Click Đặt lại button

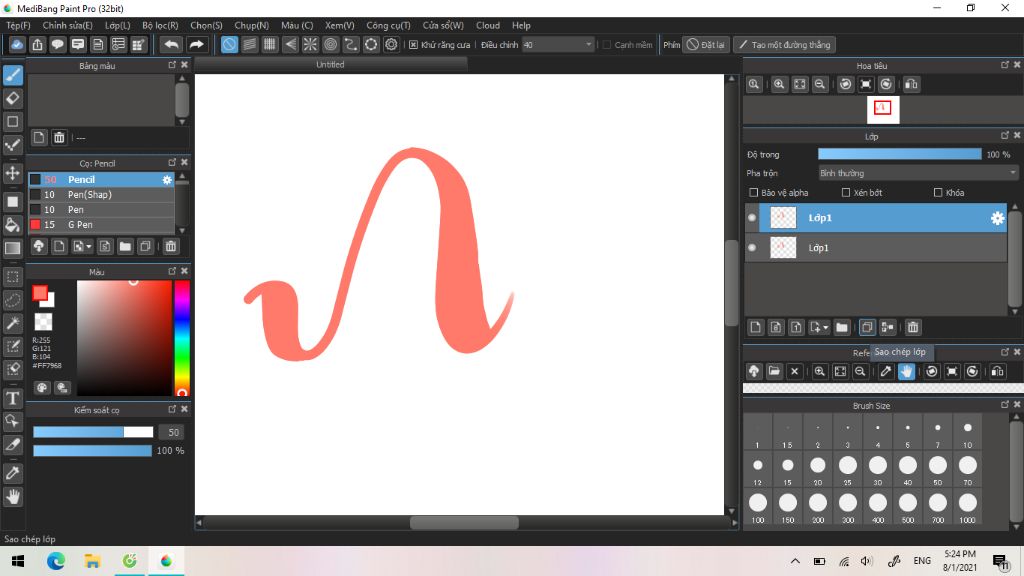pos(705,44)
